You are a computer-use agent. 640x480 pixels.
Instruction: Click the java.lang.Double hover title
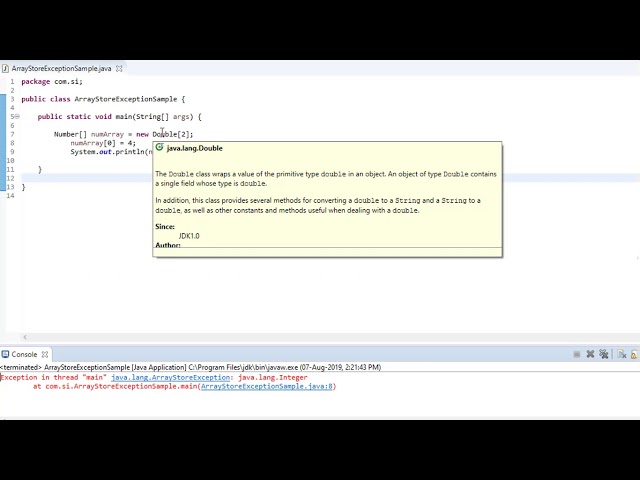pos(195,148)
